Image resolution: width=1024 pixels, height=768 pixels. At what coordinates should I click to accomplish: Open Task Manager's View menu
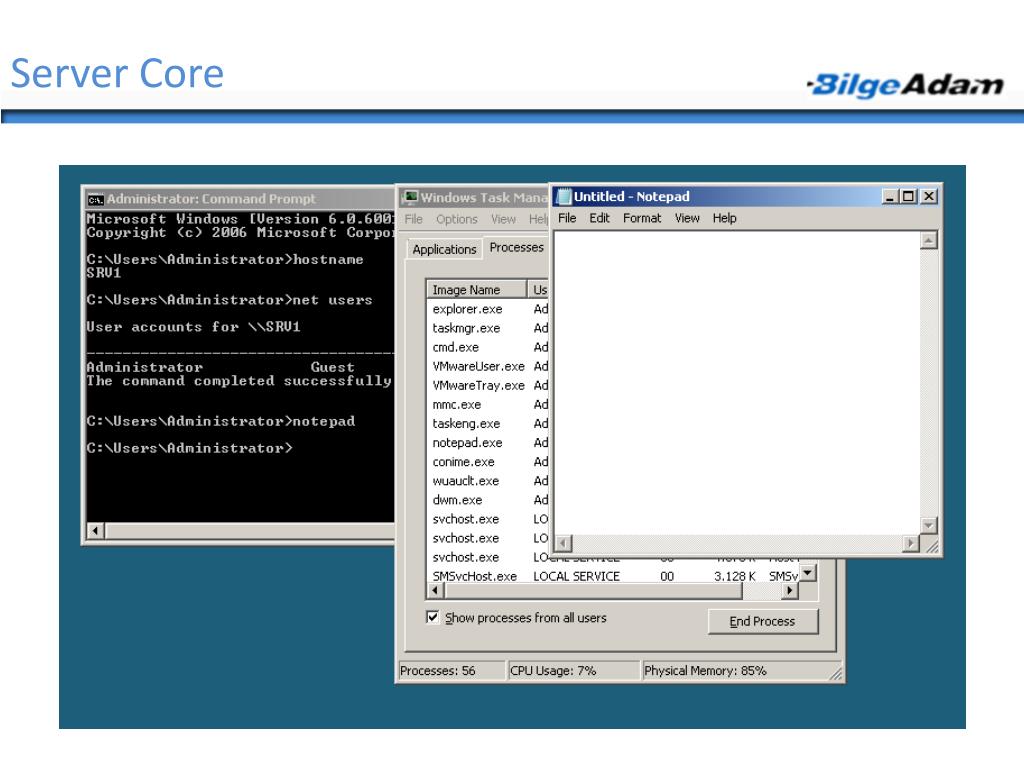pos(504,219)
